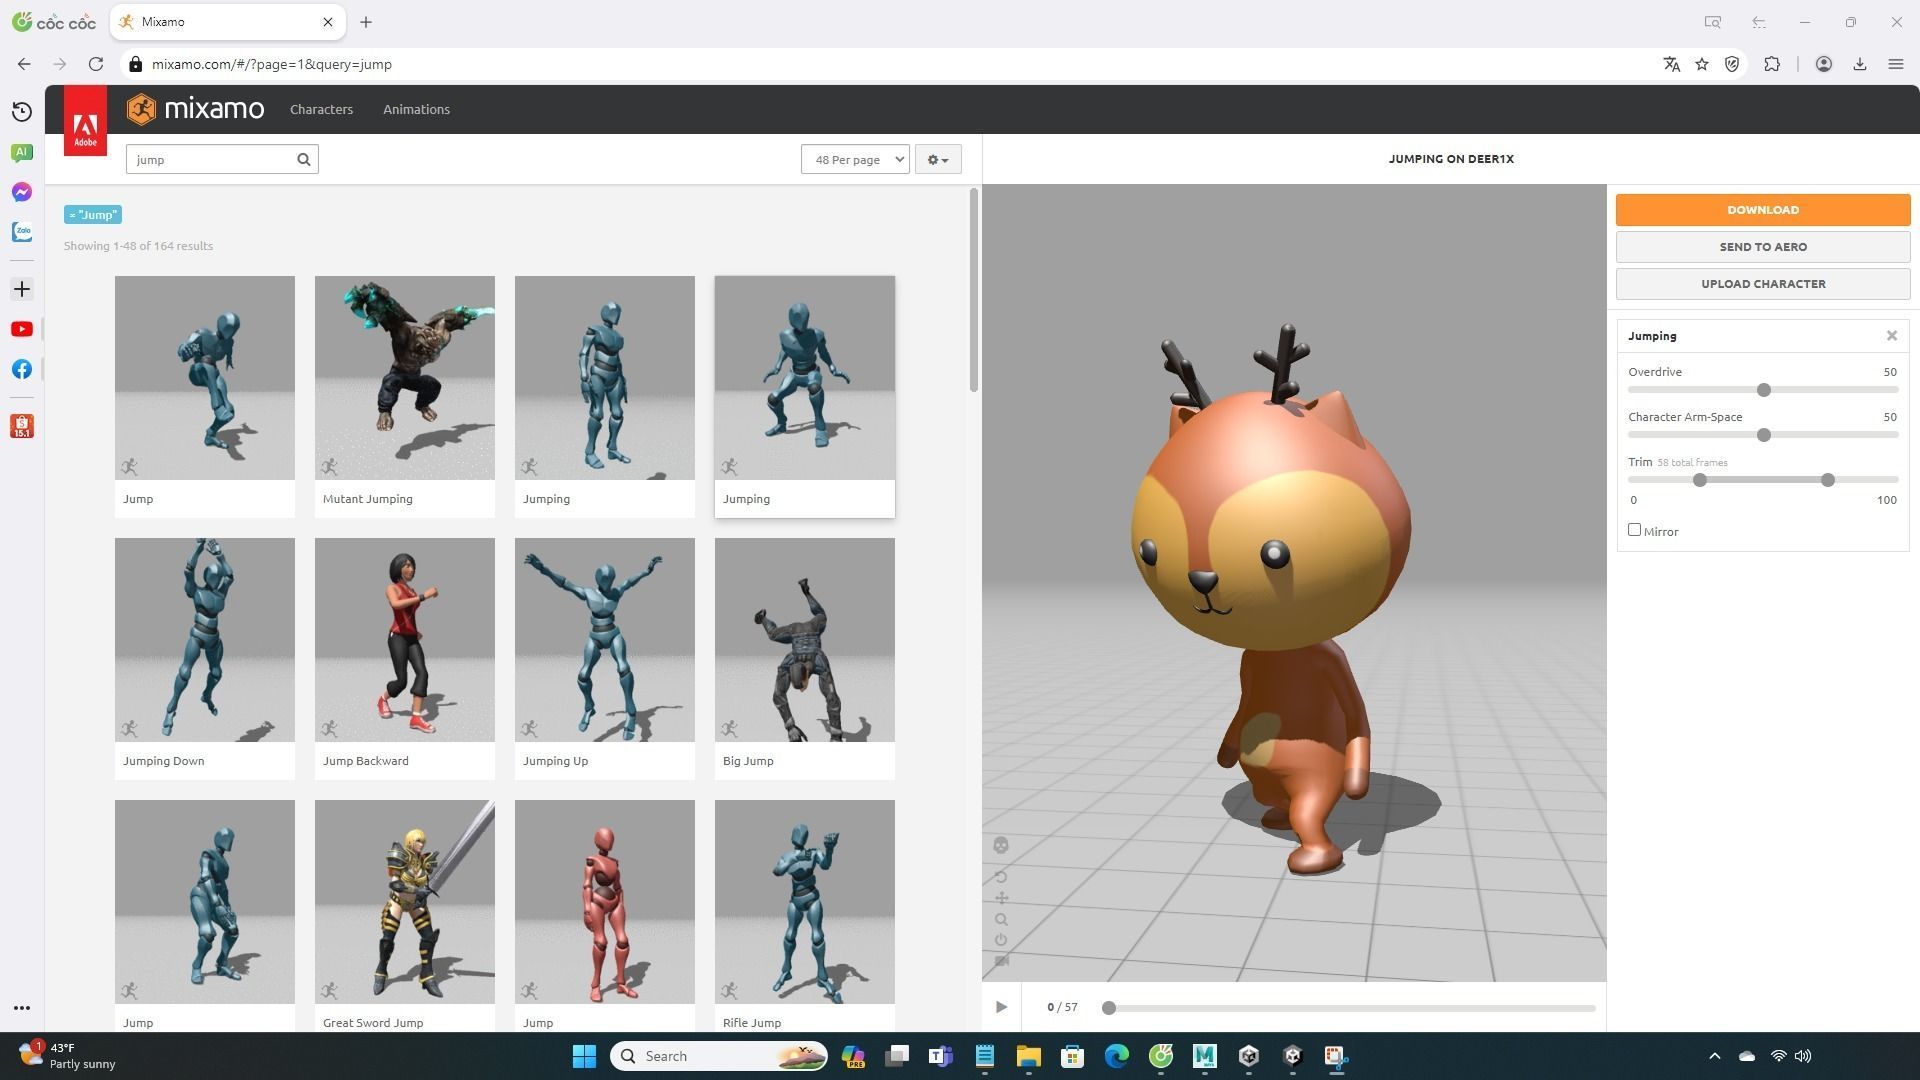Click UPLOAD CHARACTER button
1920x1080 pixels.
1762,284
